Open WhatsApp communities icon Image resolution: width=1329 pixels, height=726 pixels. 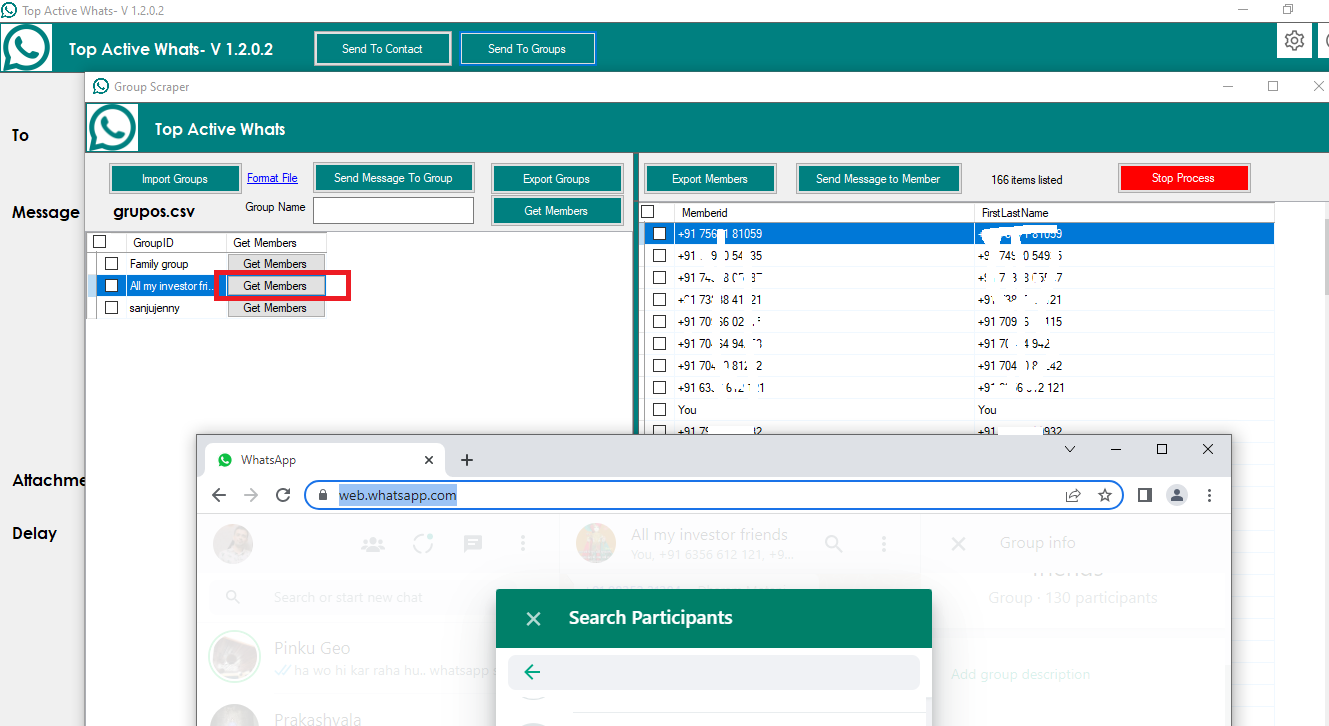tap(373, 544)
